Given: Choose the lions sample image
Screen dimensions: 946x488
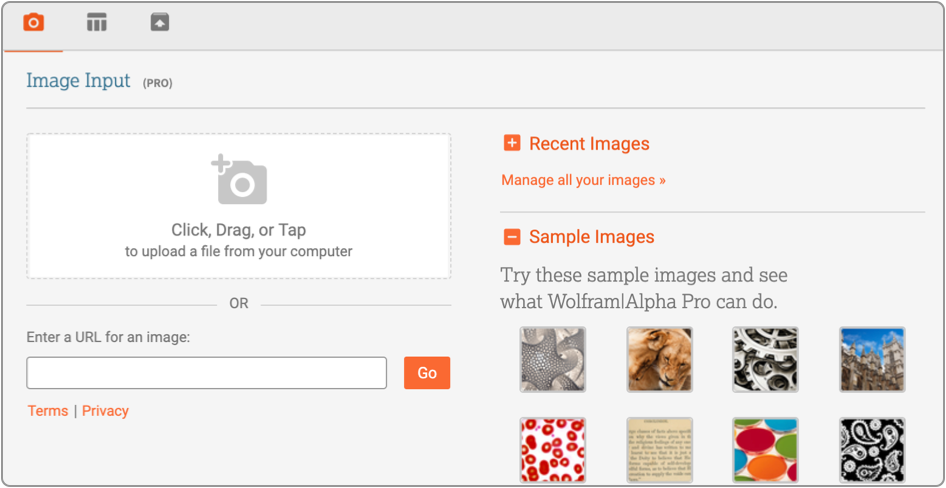Looking at the screenshot, I should coord(659,360).
